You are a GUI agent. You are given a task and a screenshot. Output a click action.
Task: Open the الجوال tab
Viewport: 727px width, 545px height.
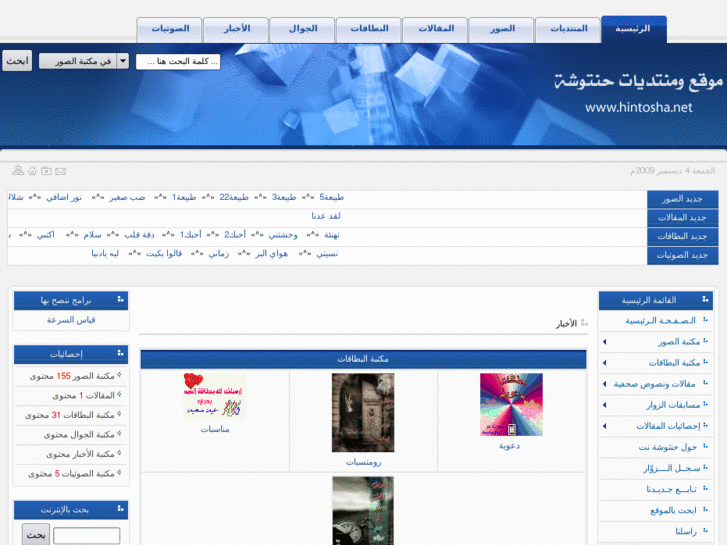point(302,30)
